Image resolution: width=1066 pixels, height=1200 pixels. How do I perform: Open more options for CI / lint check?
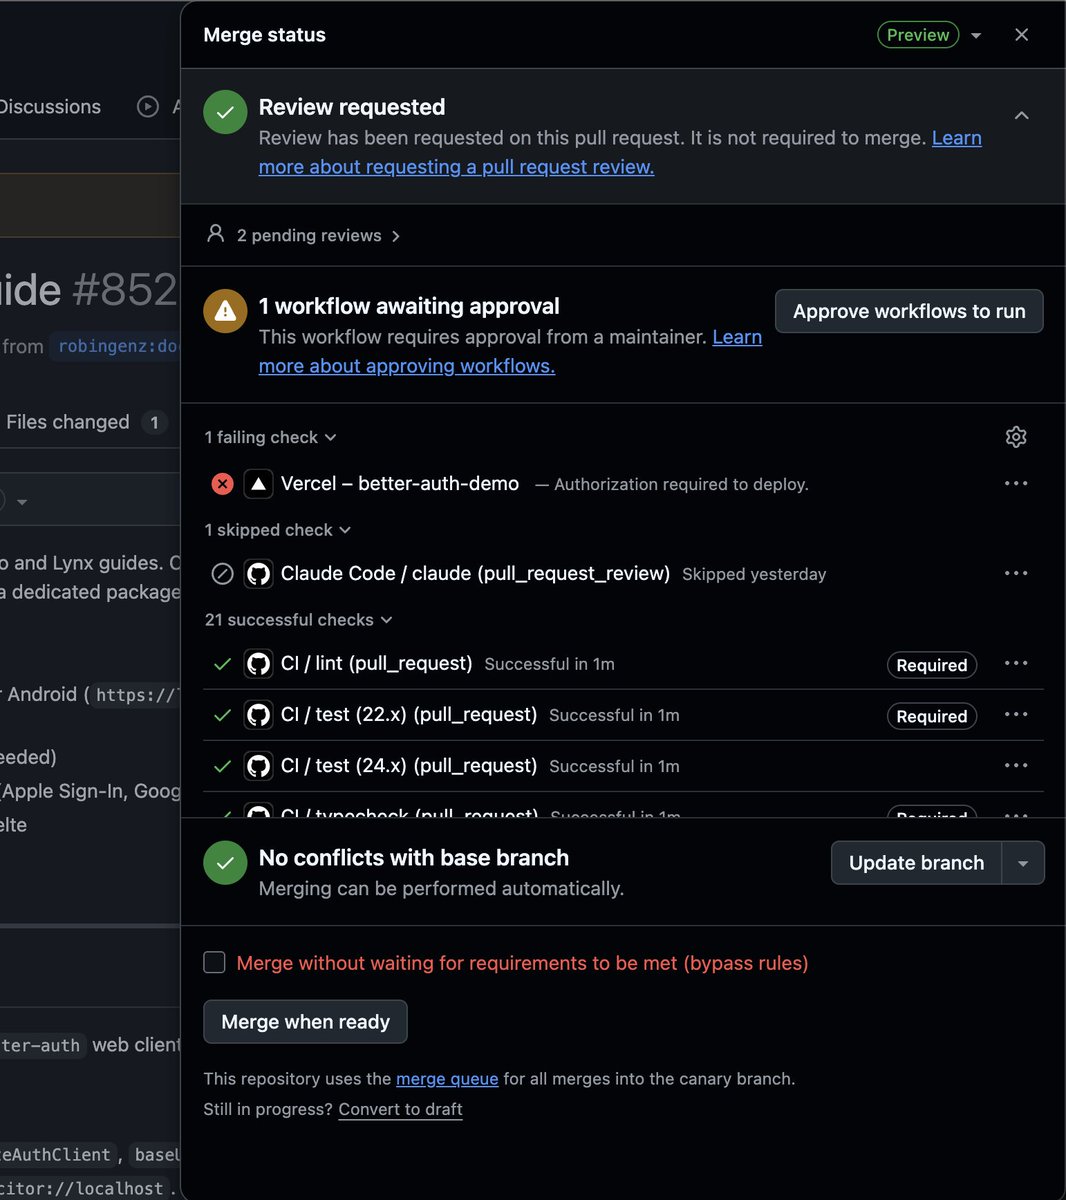[1016, 663]
